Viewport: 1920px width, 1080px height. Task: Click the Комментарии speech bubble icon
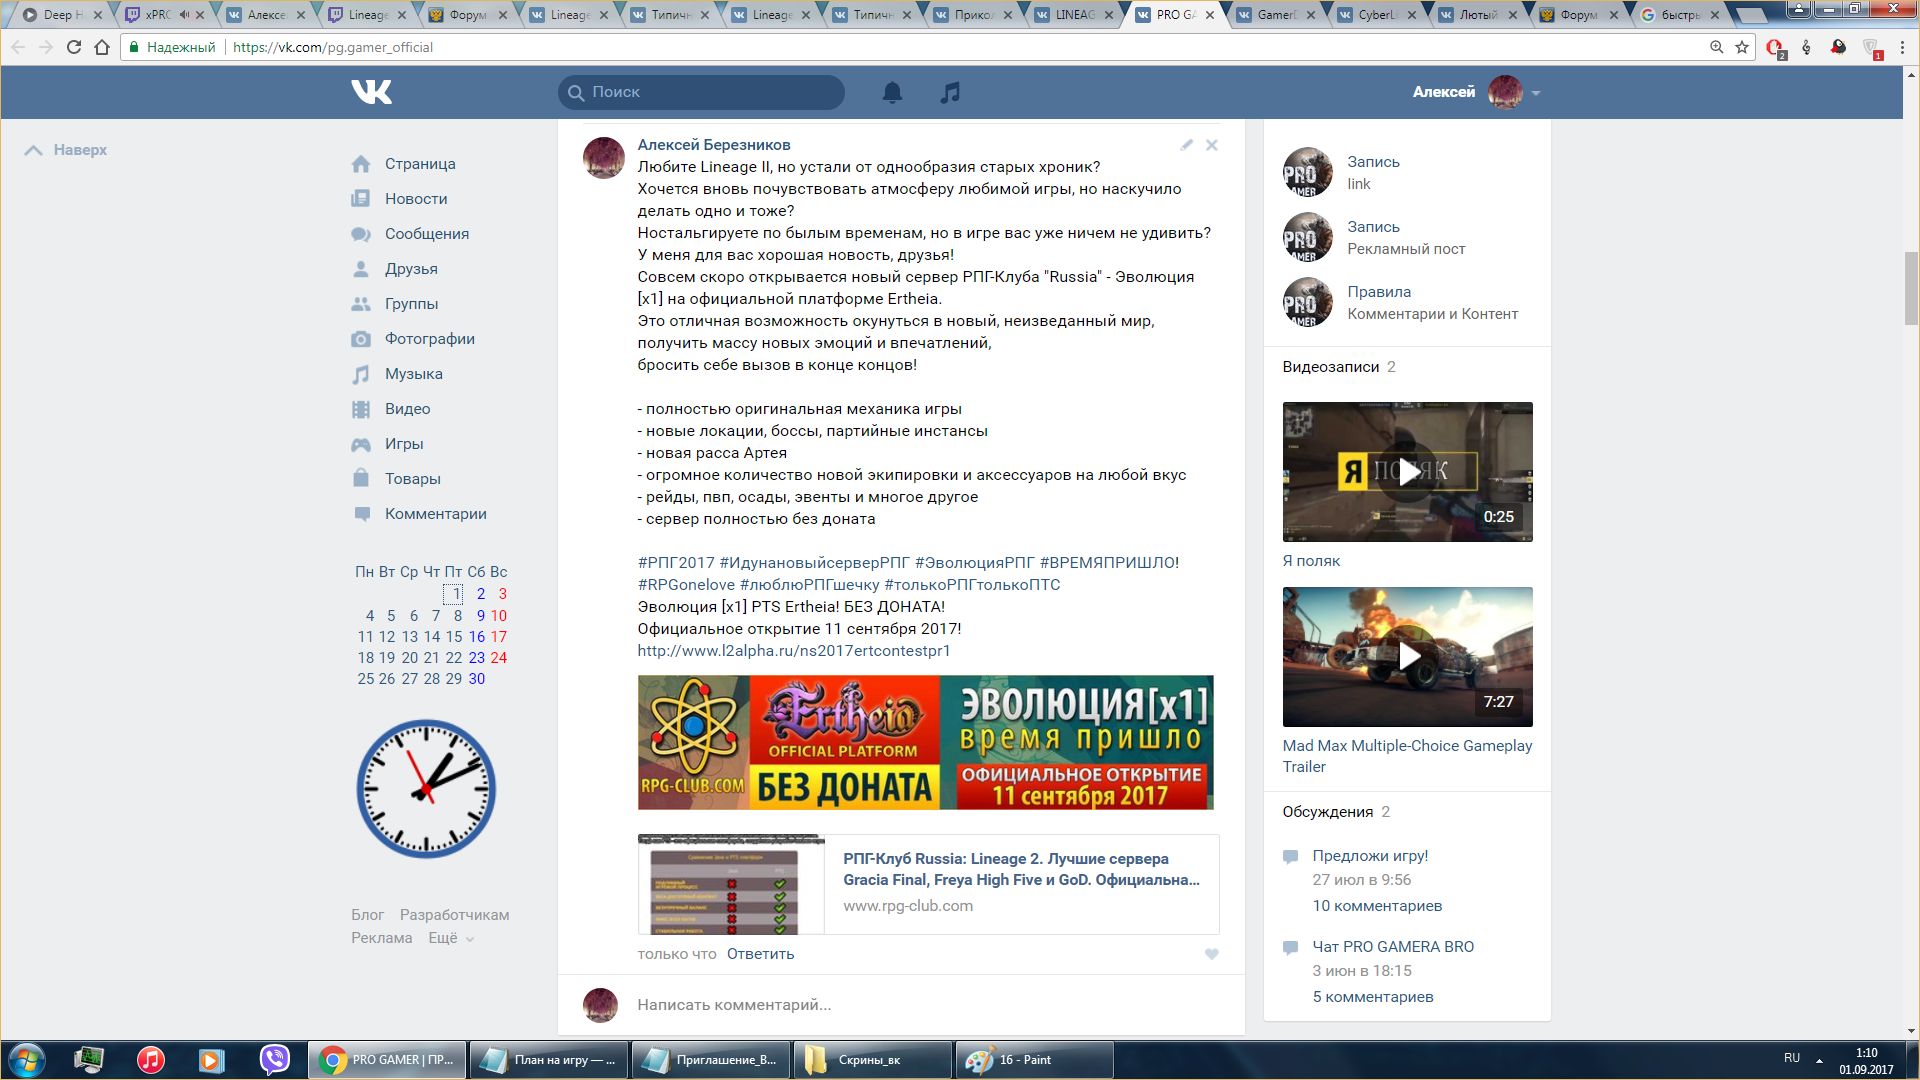pos(361,514)
